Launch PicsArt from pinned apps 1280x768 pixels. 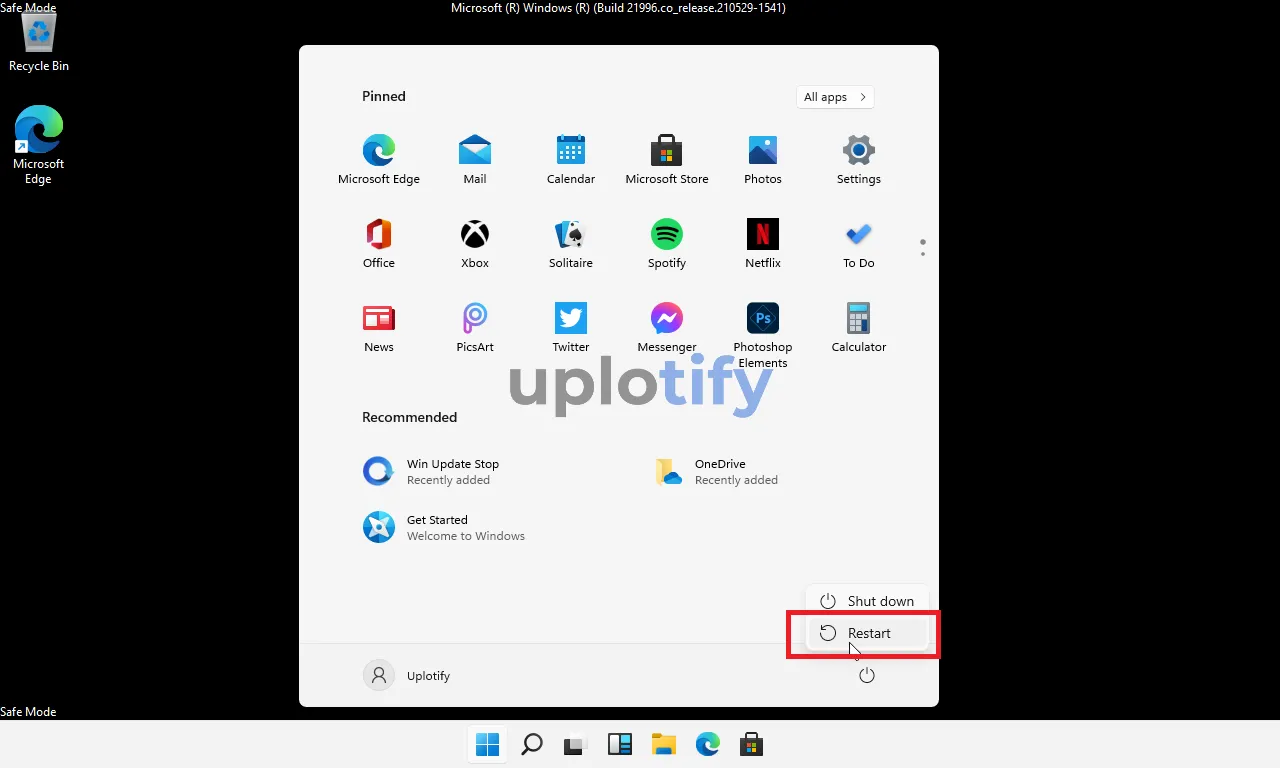pos(475,328)
